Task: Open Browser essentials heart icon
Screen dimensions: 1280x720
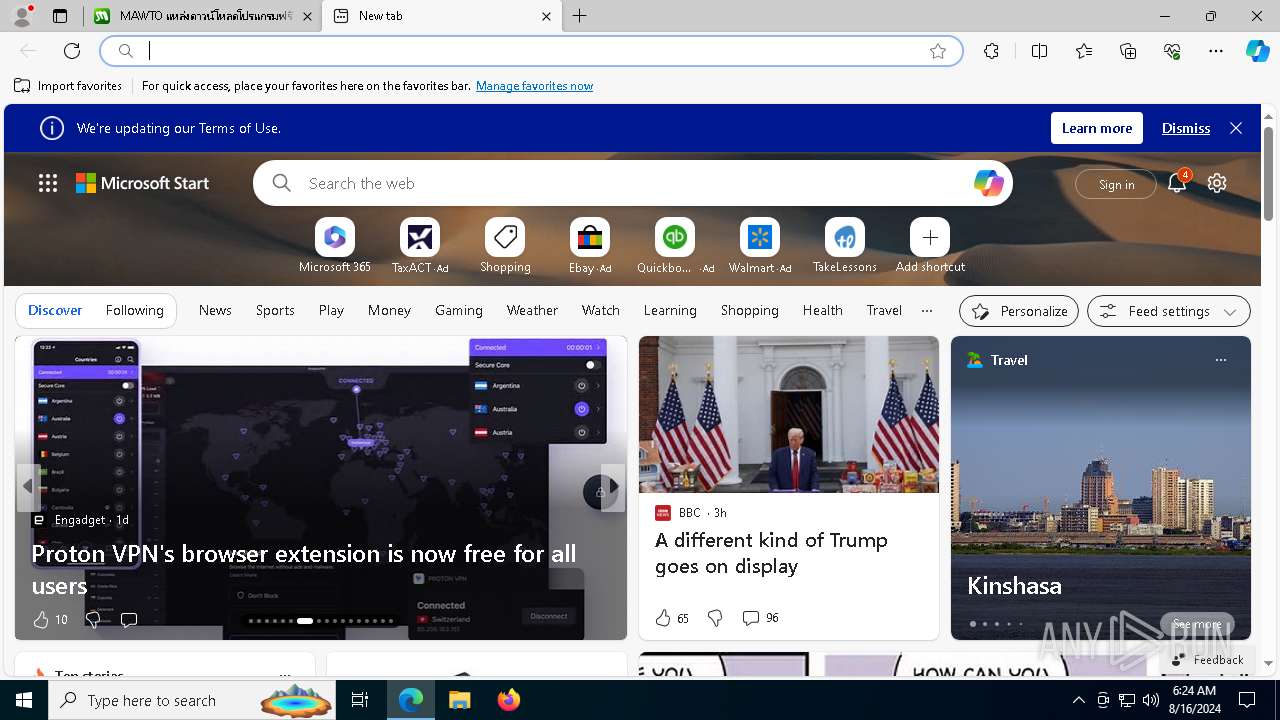Action: 1172,51
